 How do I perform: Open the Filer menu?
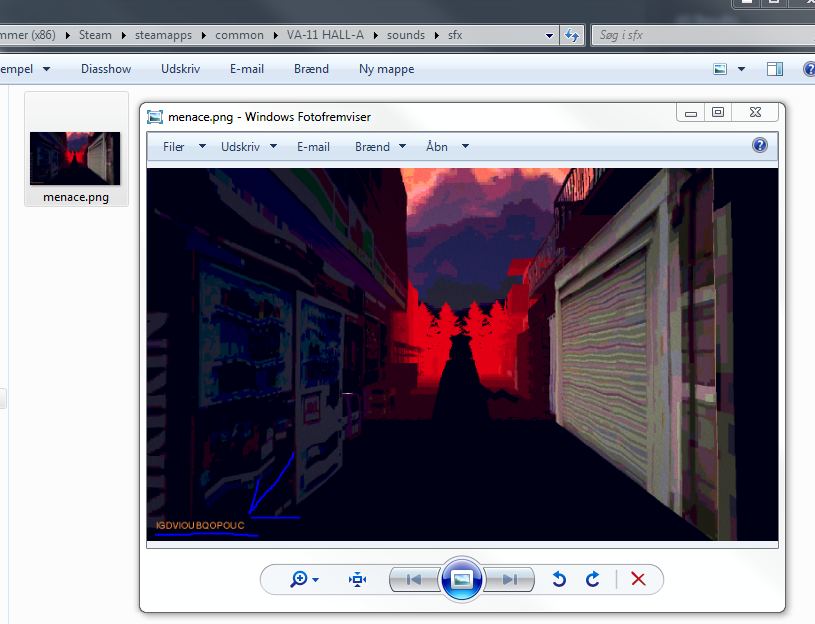tap(183, 146)
